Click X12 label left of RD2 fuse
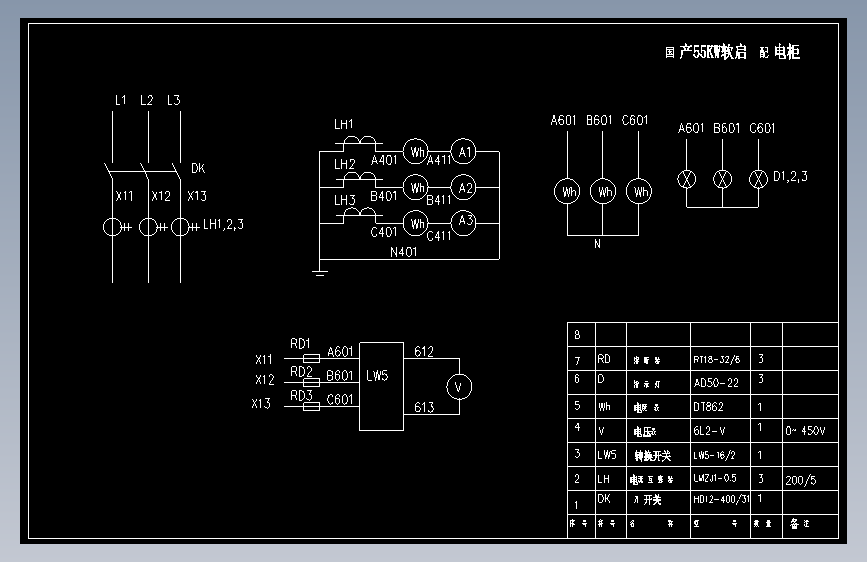The image size is (867, 562). (x=264, y=380)
